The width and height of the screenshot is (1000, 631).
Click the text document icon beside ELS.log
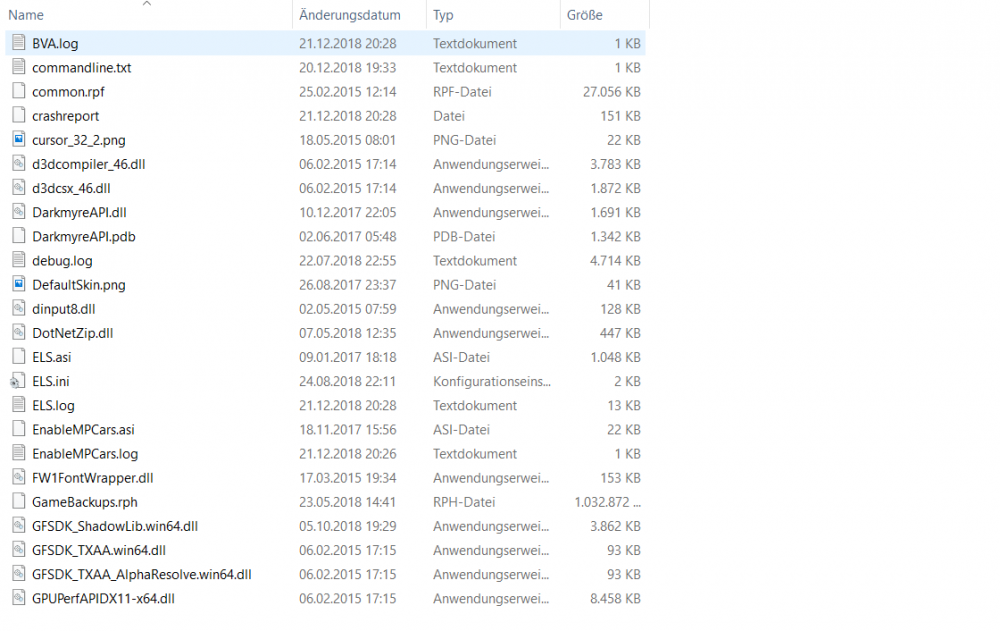point(16,405)
